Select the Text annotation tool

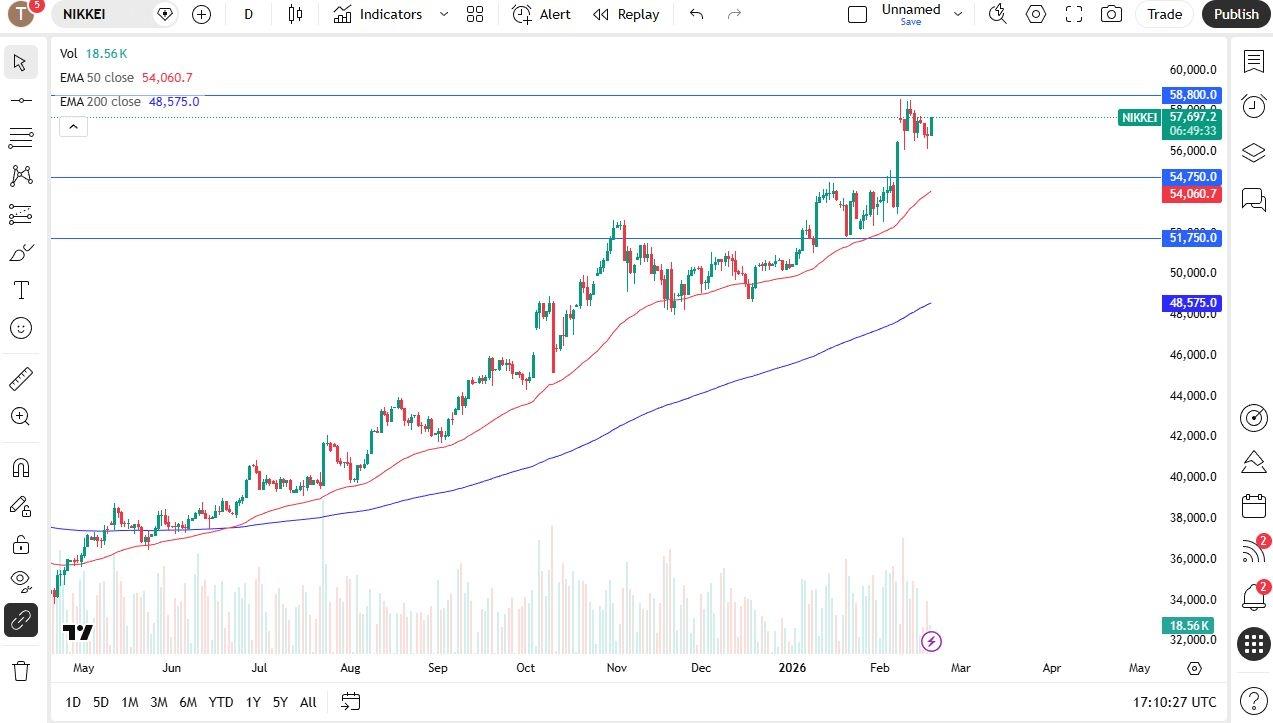(21, 290)
